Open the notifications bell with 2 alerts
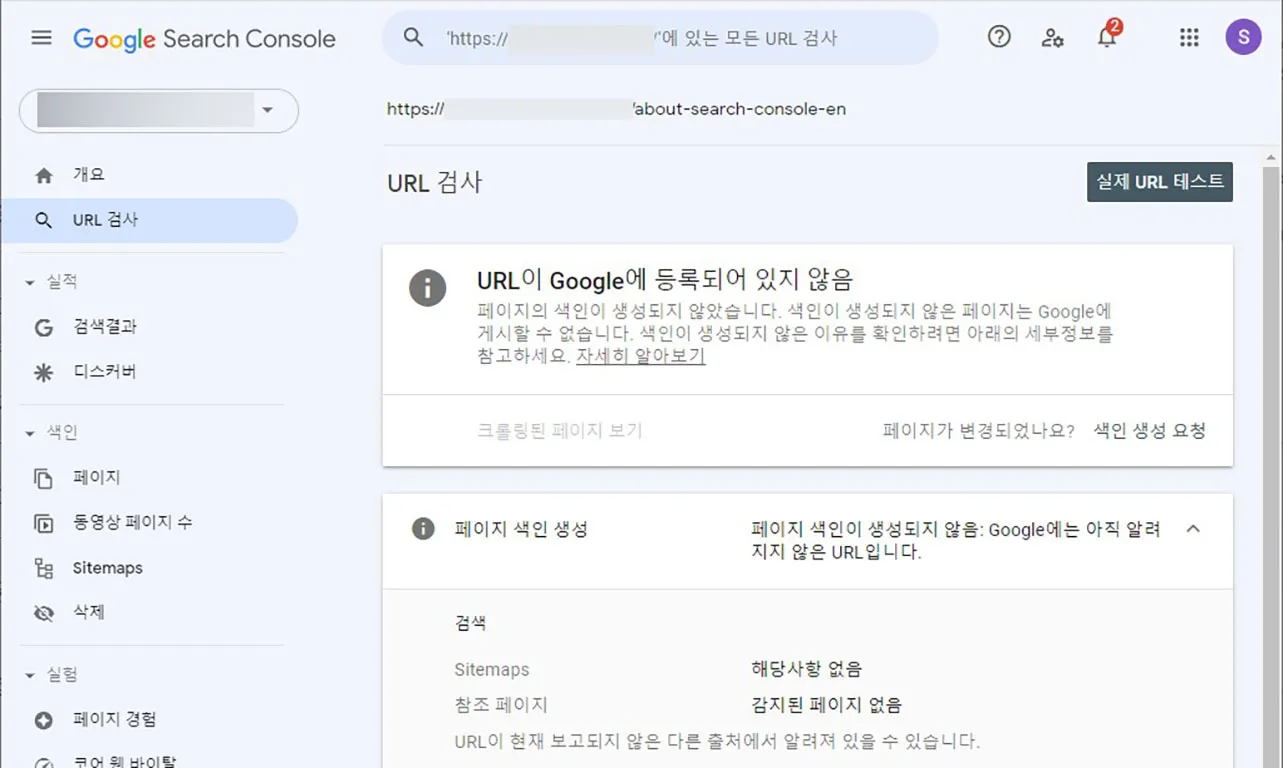 point(1107,37)
